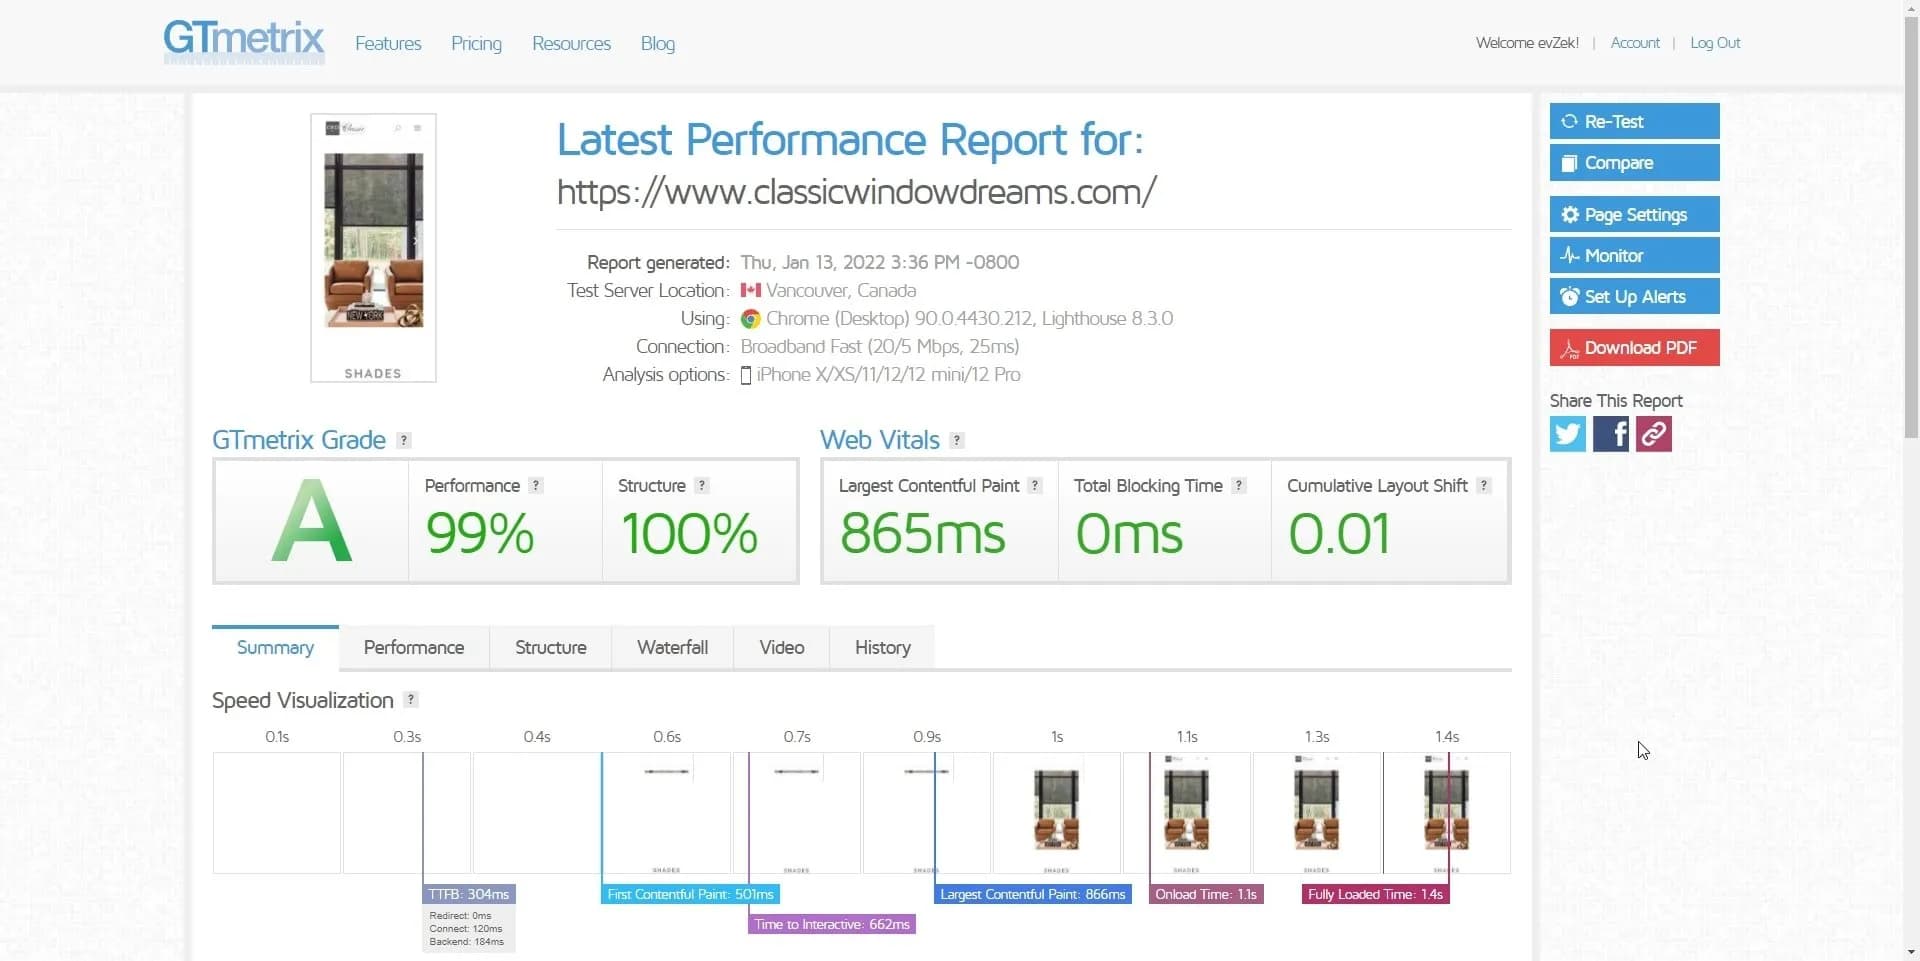Click help icon beside Web Vitals heading
1920x961 pixels.
(957, 440)
